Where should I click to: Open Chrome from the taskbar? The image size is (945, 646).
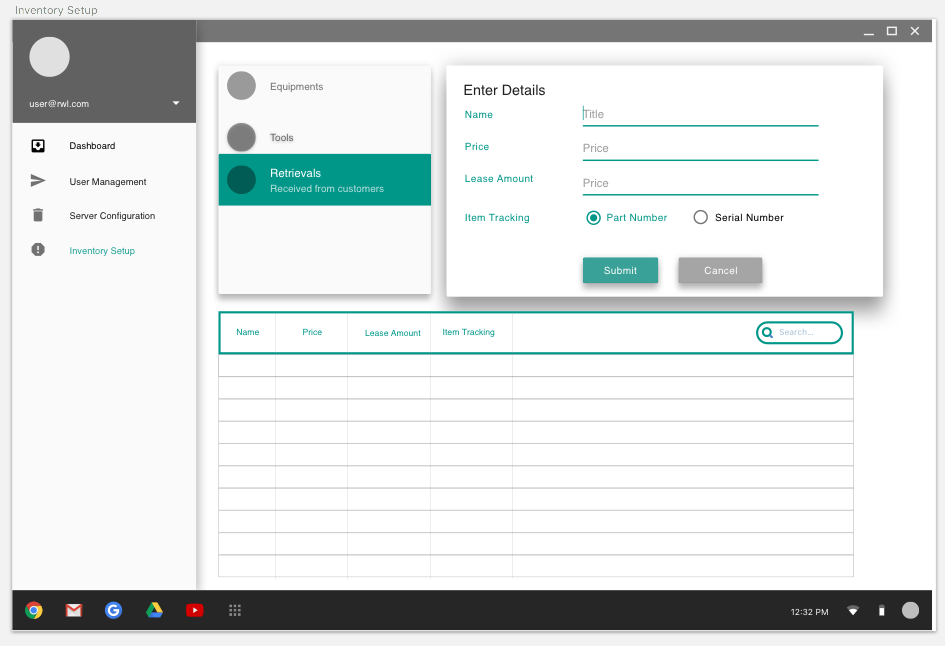tap(34, 610)
